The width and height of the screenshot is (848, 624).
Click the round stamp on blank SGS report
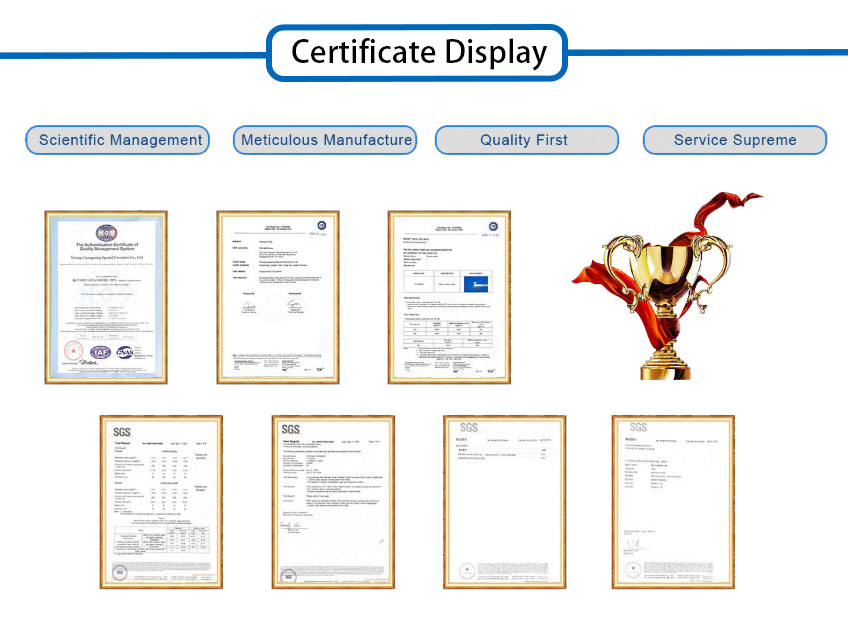pyautogui.click(x=467, y=570)
